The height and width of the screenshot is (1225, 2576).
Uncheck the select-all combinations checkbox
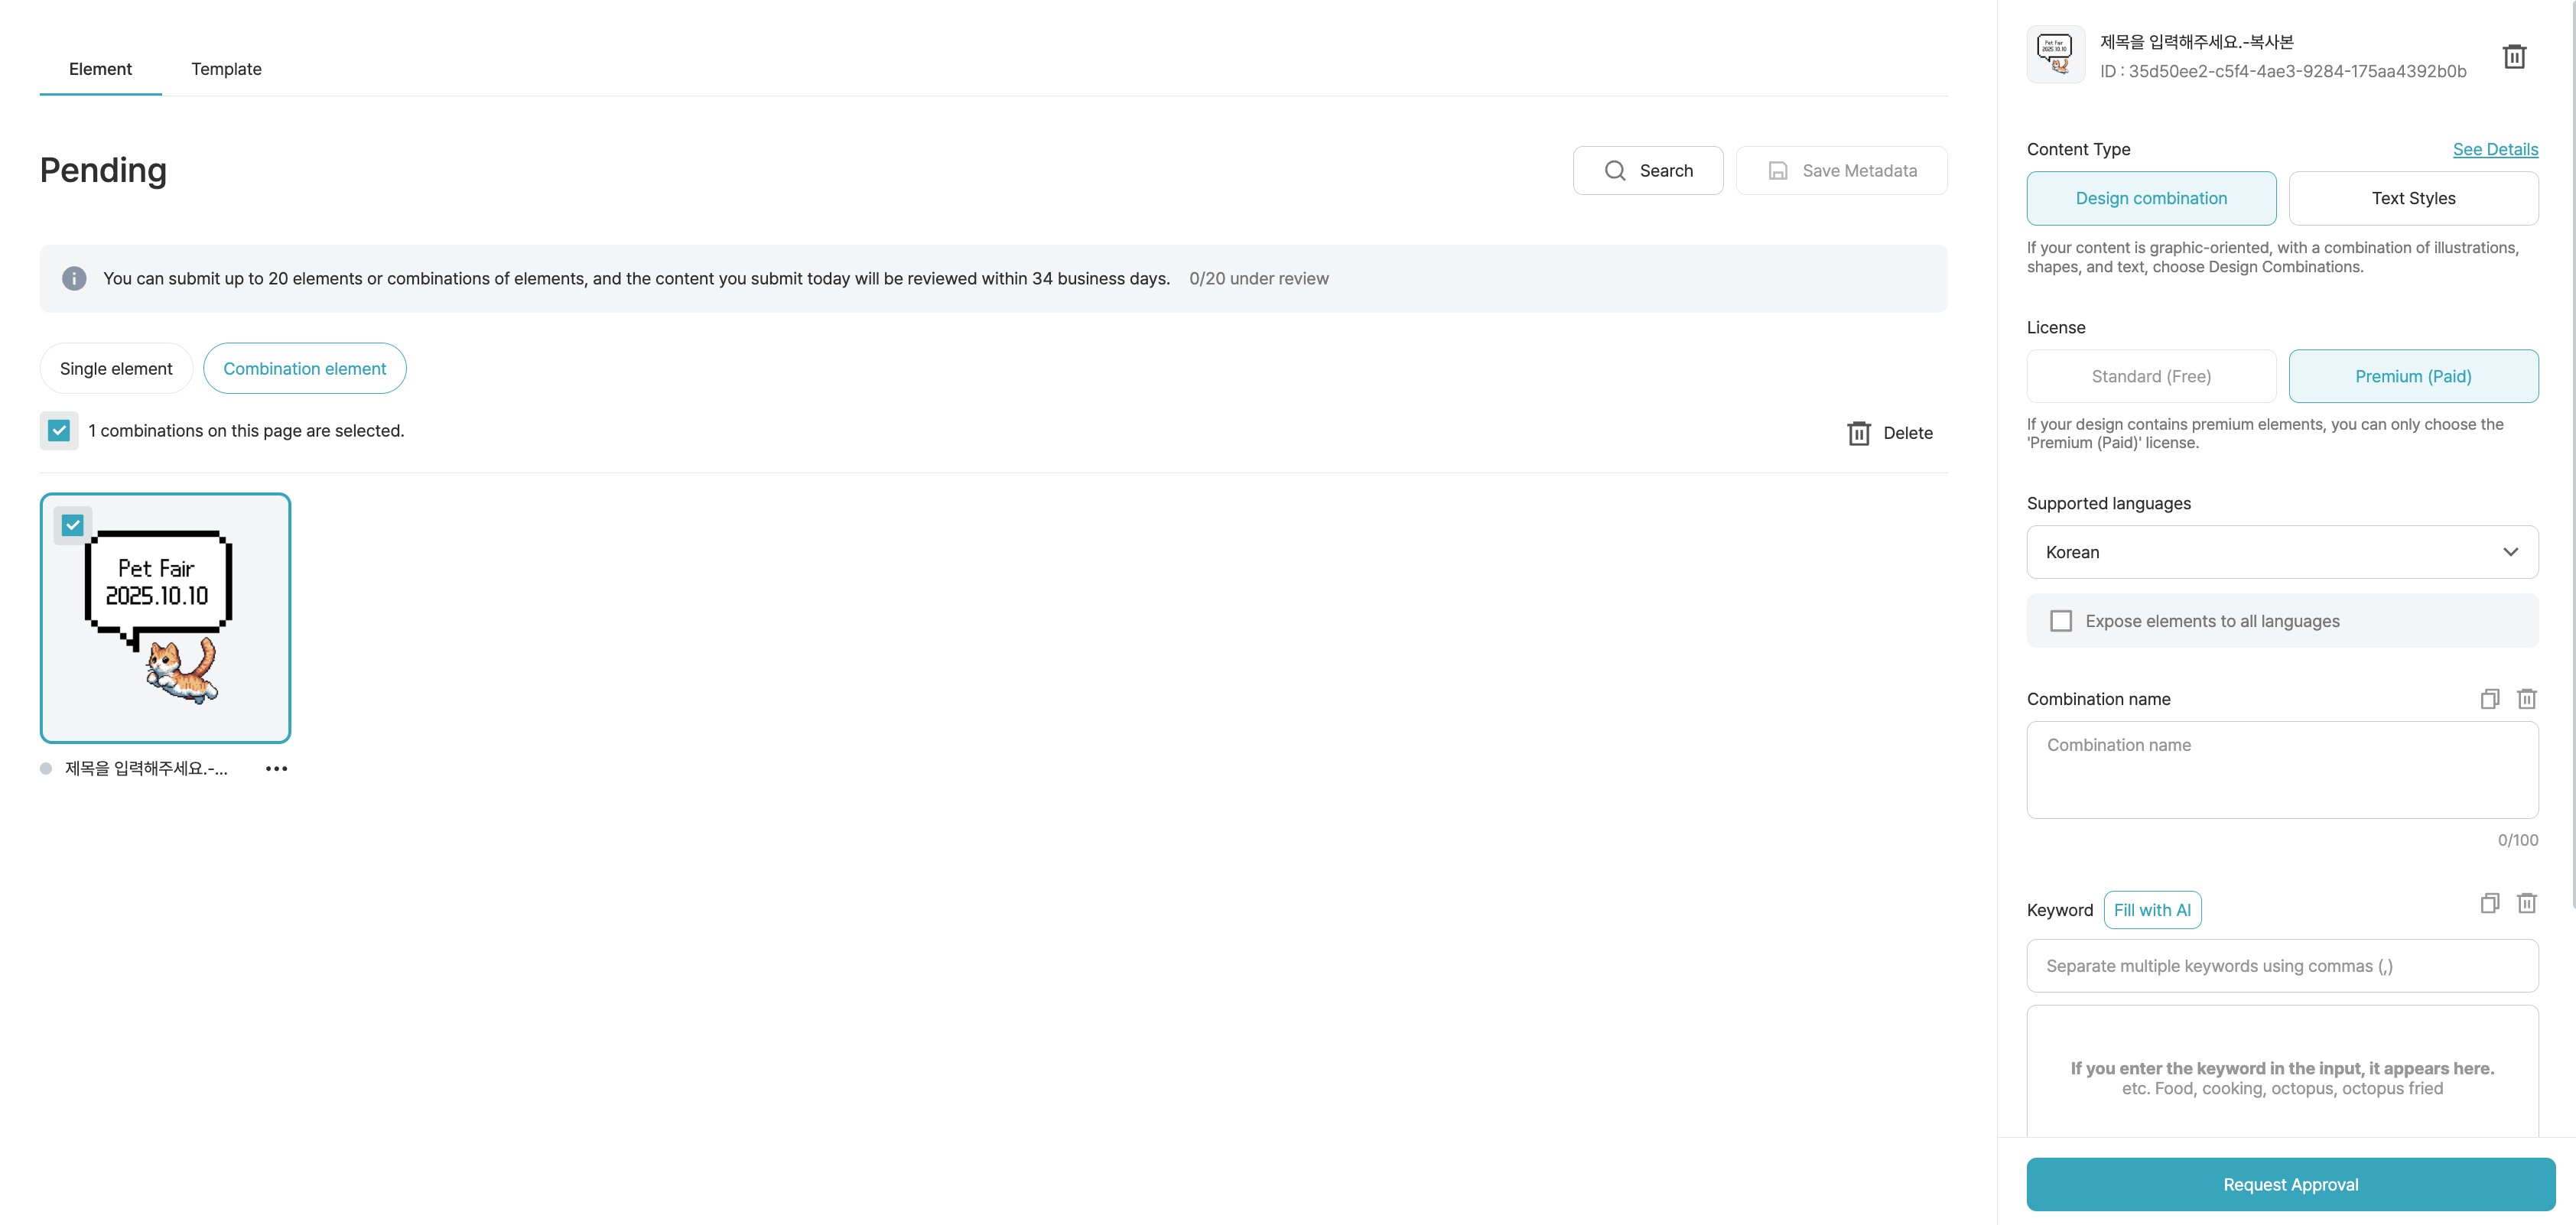coord(59,431)
